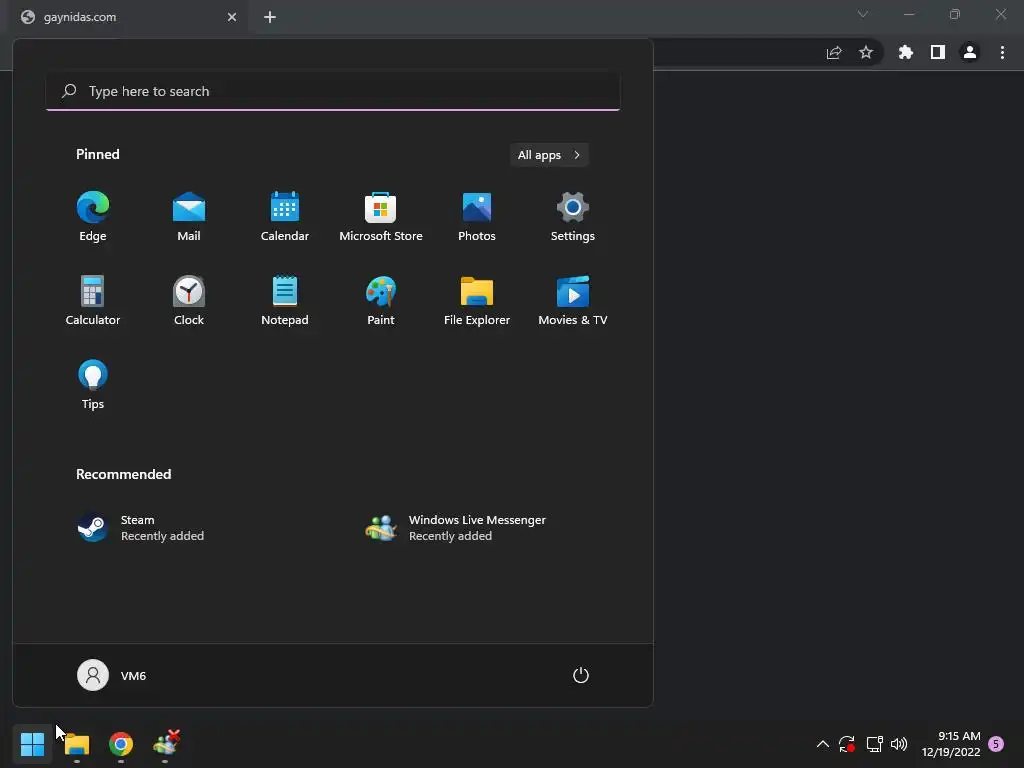Show hidden system tray icons
Image resolution: width=1024 pixels, height=768 pixels.
(823, 744)
